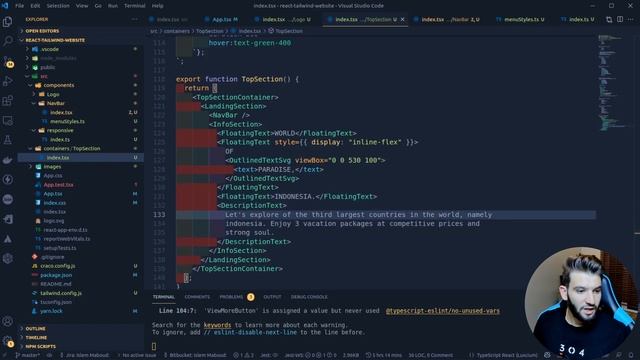Viewport: 640px width, 360px height.
Task: Open the Testing flask view
Action: click(x=7, y=140)
